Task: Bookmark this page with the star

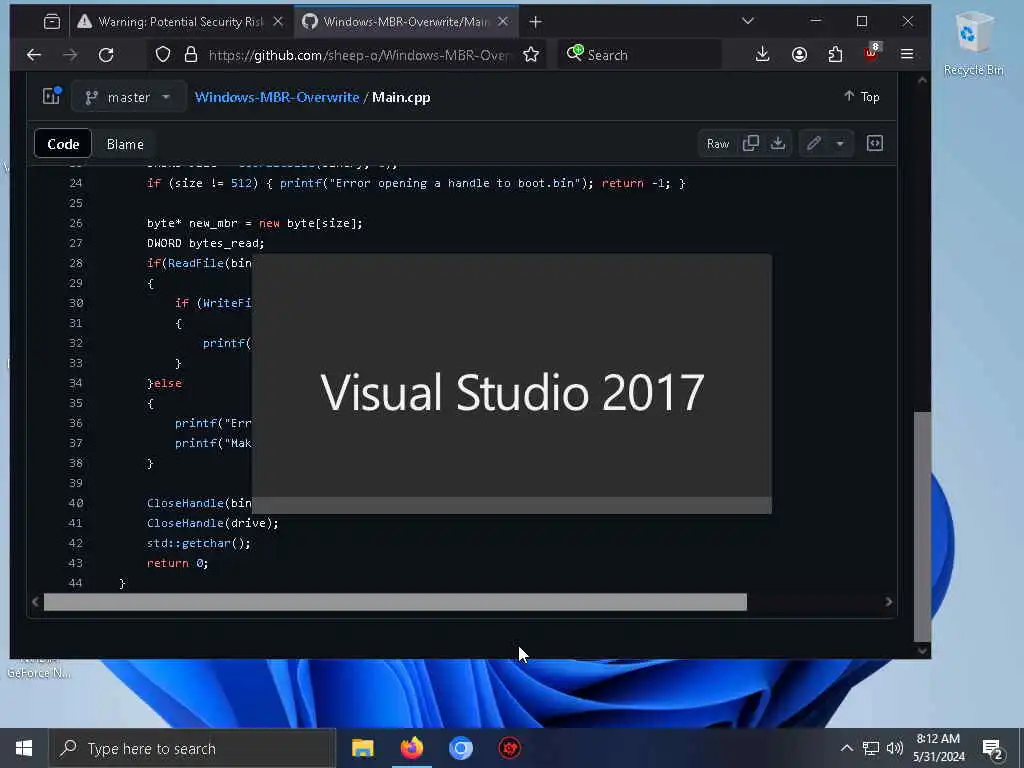Action: (531, 55)
